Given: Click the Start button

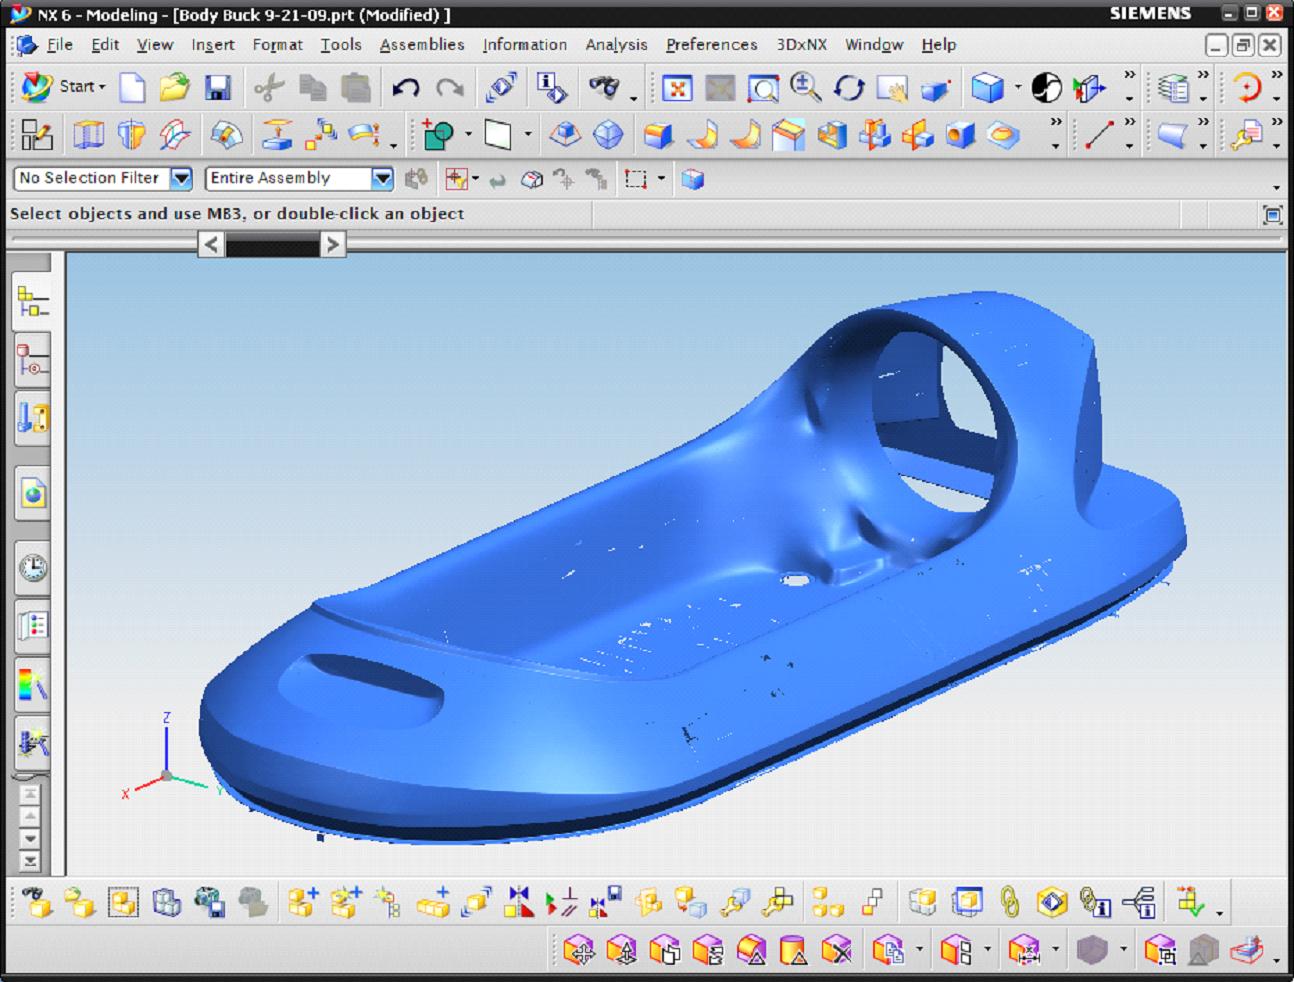Looking at the screenshot, I should click(x=63, y=87).
